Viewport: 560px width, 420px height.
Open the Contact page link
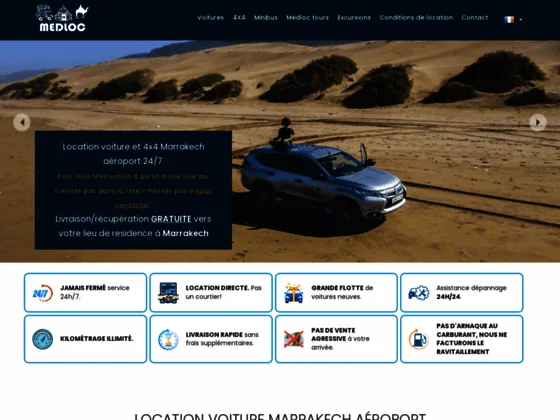click(x=475, y=18)
